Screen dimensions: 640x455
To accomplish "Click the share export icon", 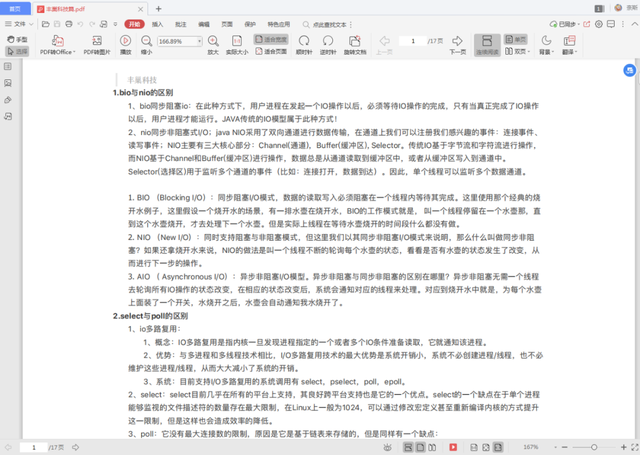I will [587, 24].
